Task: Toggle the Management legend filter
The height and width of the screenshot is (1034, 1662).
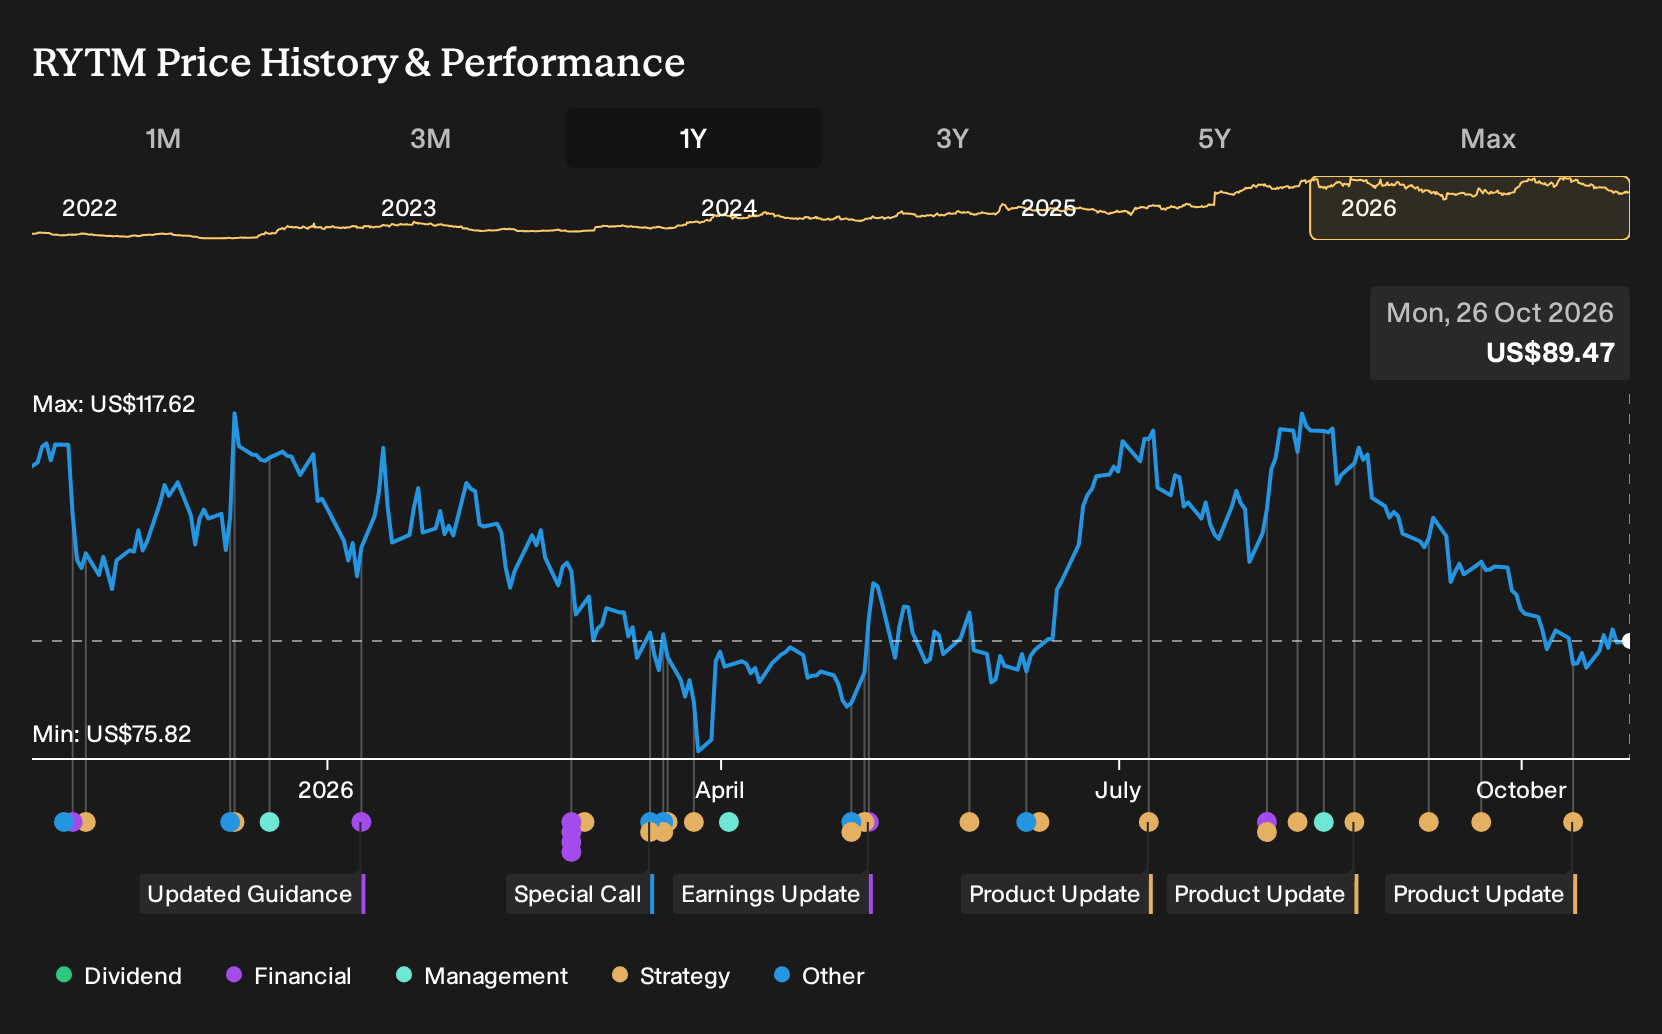Action: [482, 975]
